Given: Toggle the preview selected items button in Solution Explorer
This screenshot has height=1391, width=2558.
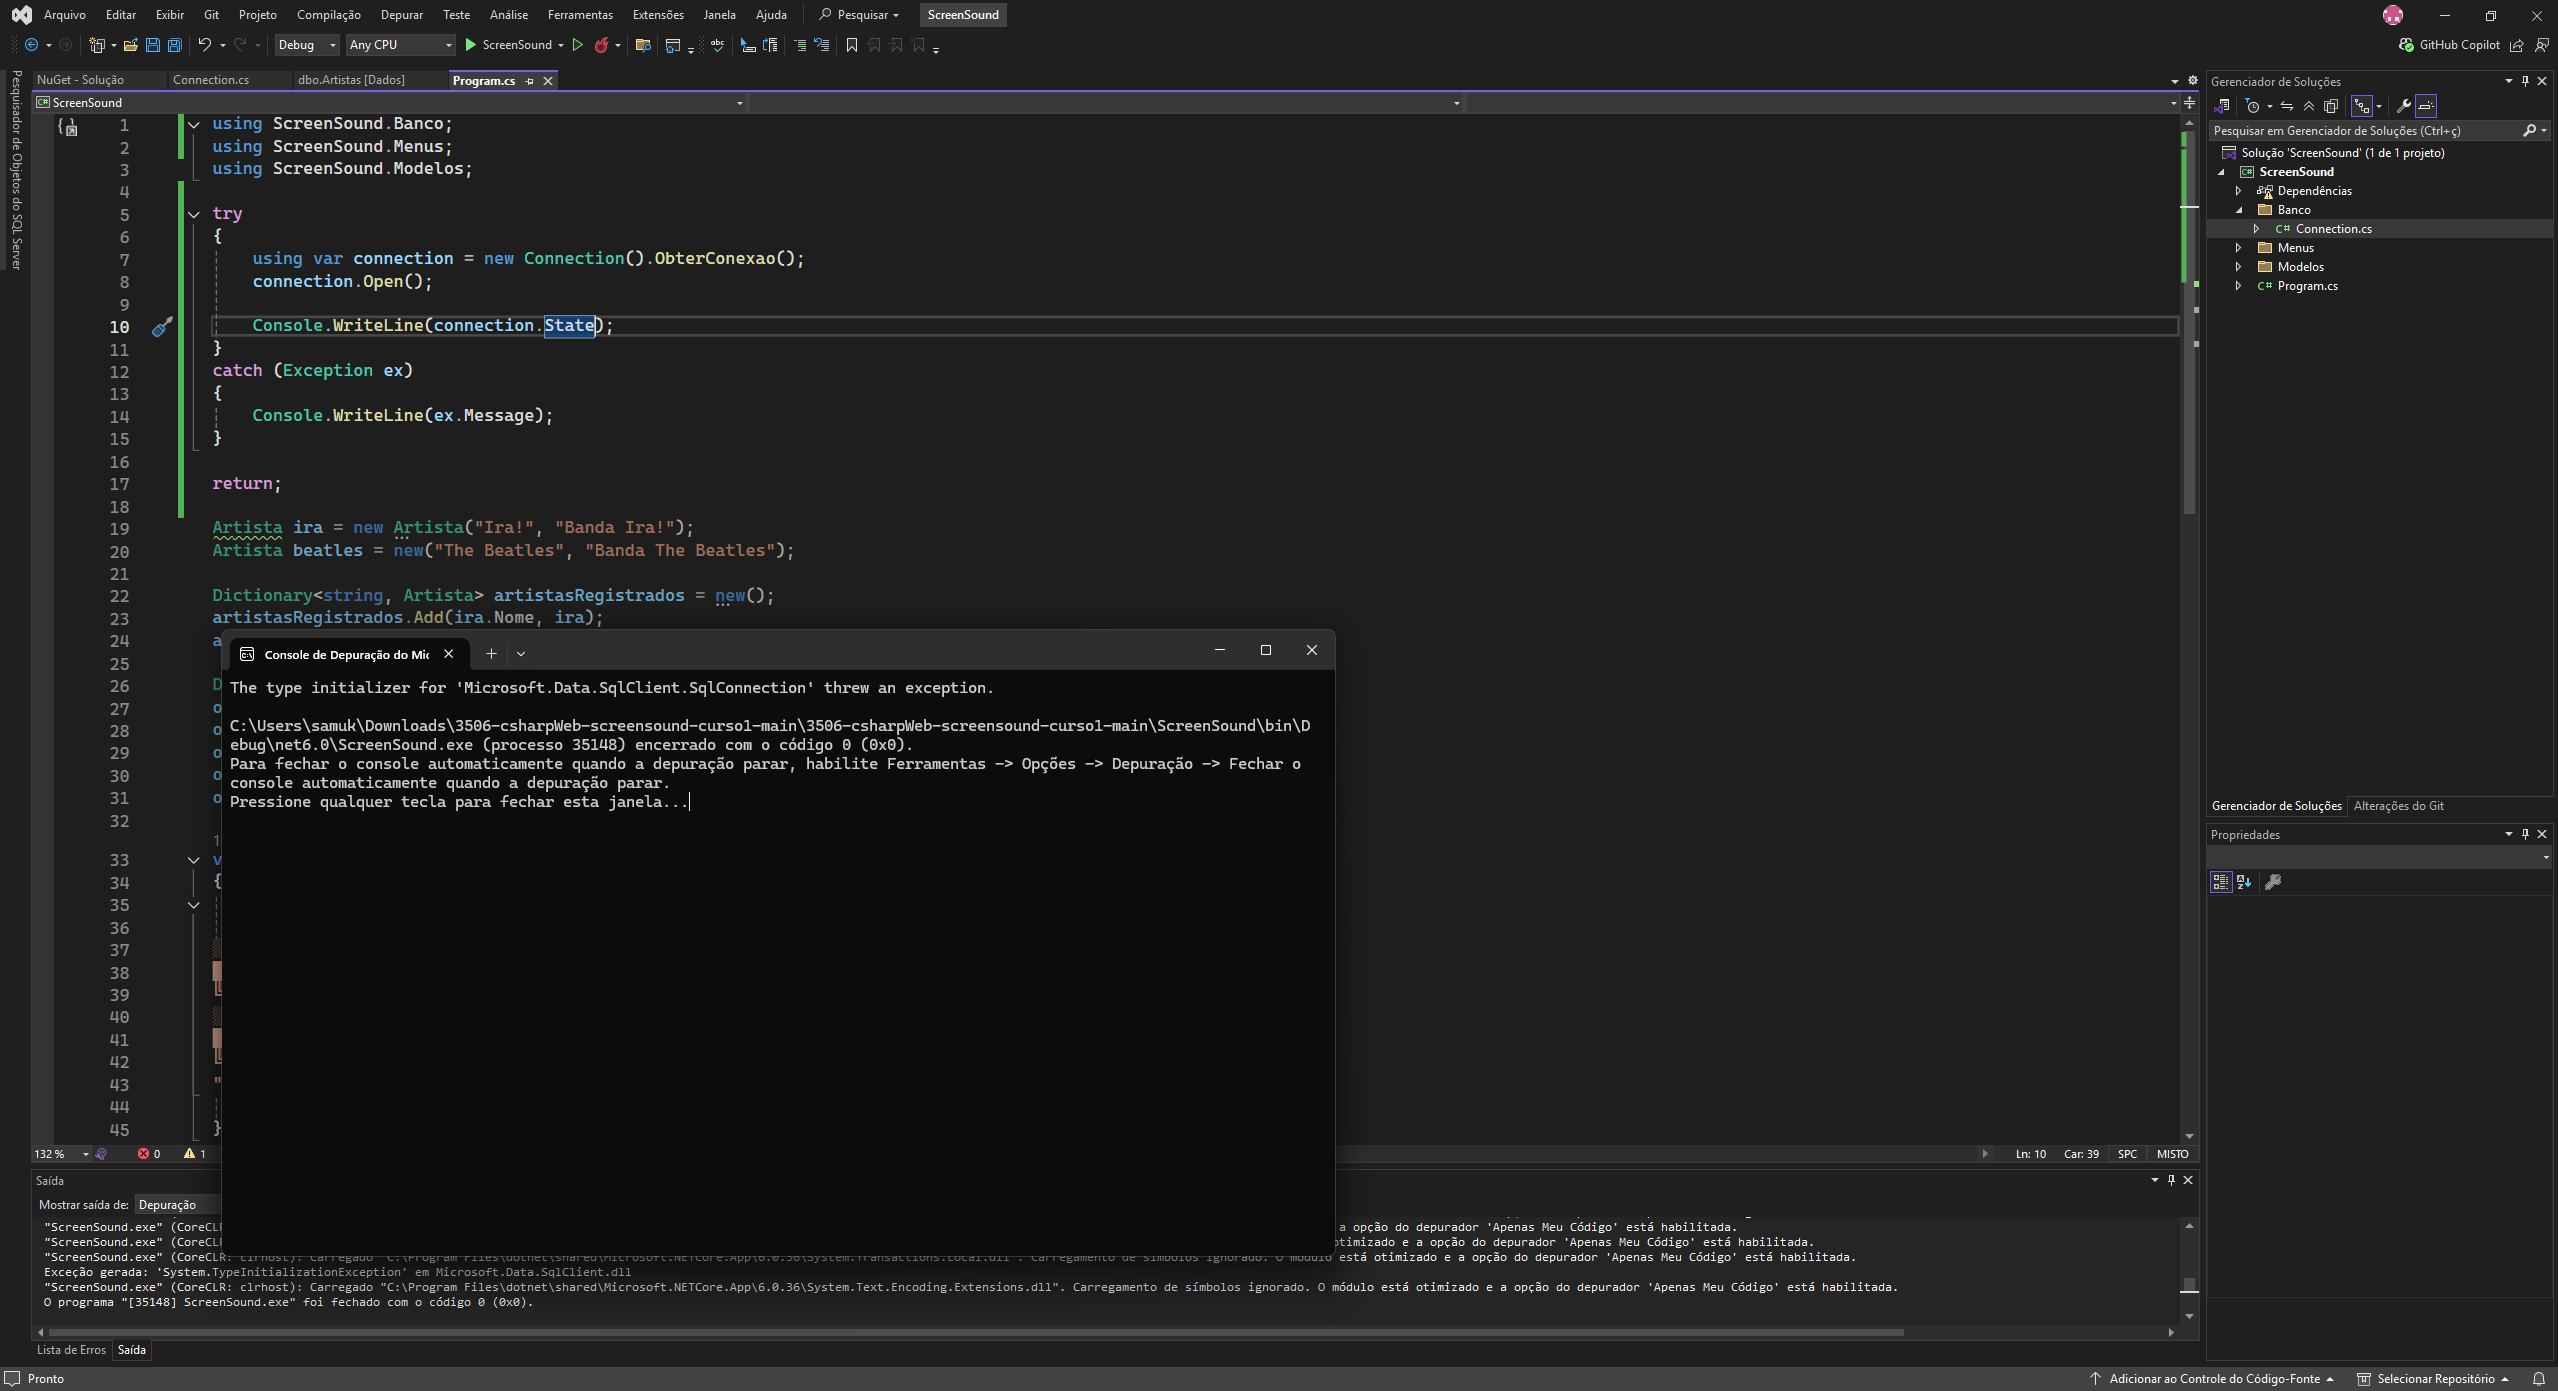Looking at the screenshot, I should 2426,106.
